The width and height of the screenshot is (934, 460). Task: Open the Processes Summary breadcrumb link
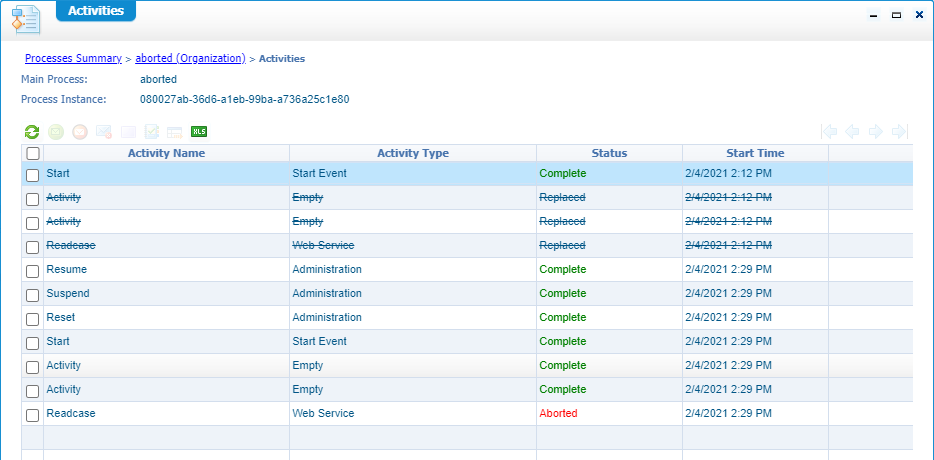coord(73,59)
